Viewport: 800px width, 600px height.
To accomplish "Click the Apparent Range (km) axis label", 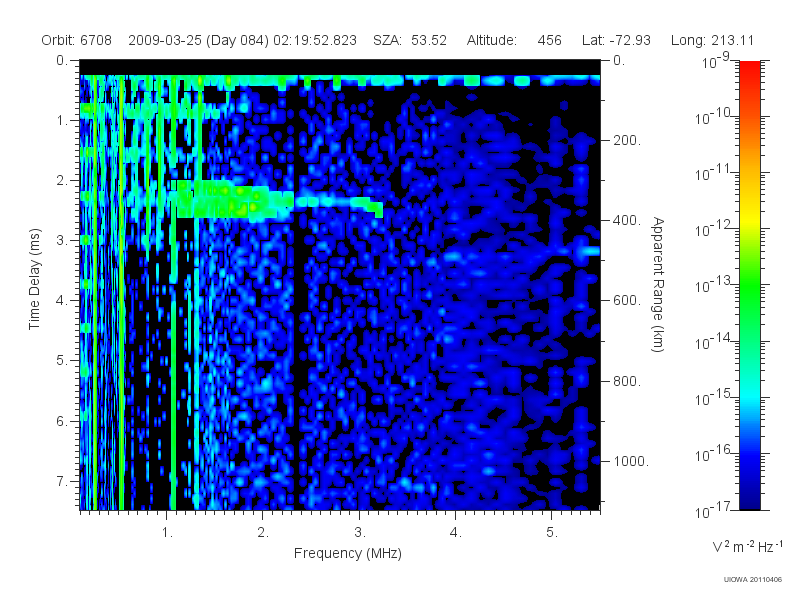I will [x=658, y=285].
